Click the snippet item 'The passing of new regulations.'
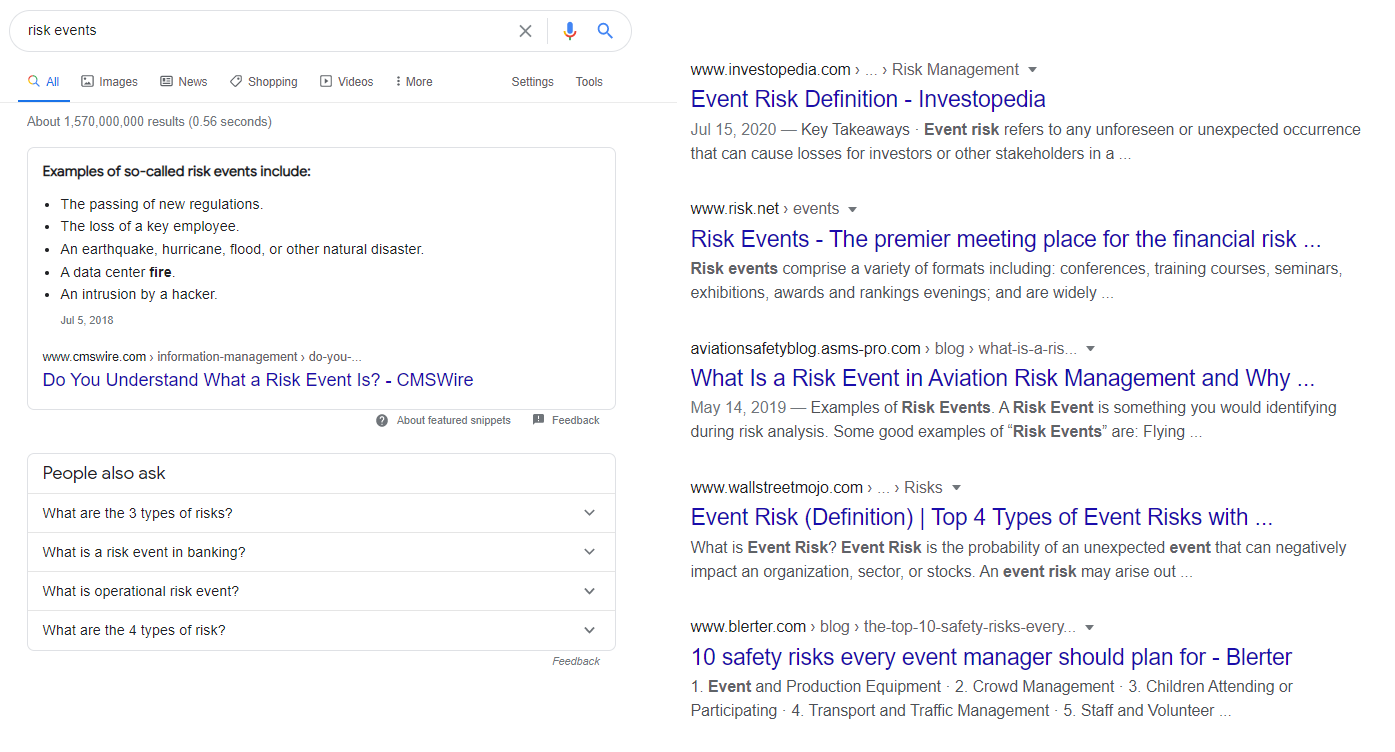Viewport: 1395px width, 752px height. (x=162, y=204)
